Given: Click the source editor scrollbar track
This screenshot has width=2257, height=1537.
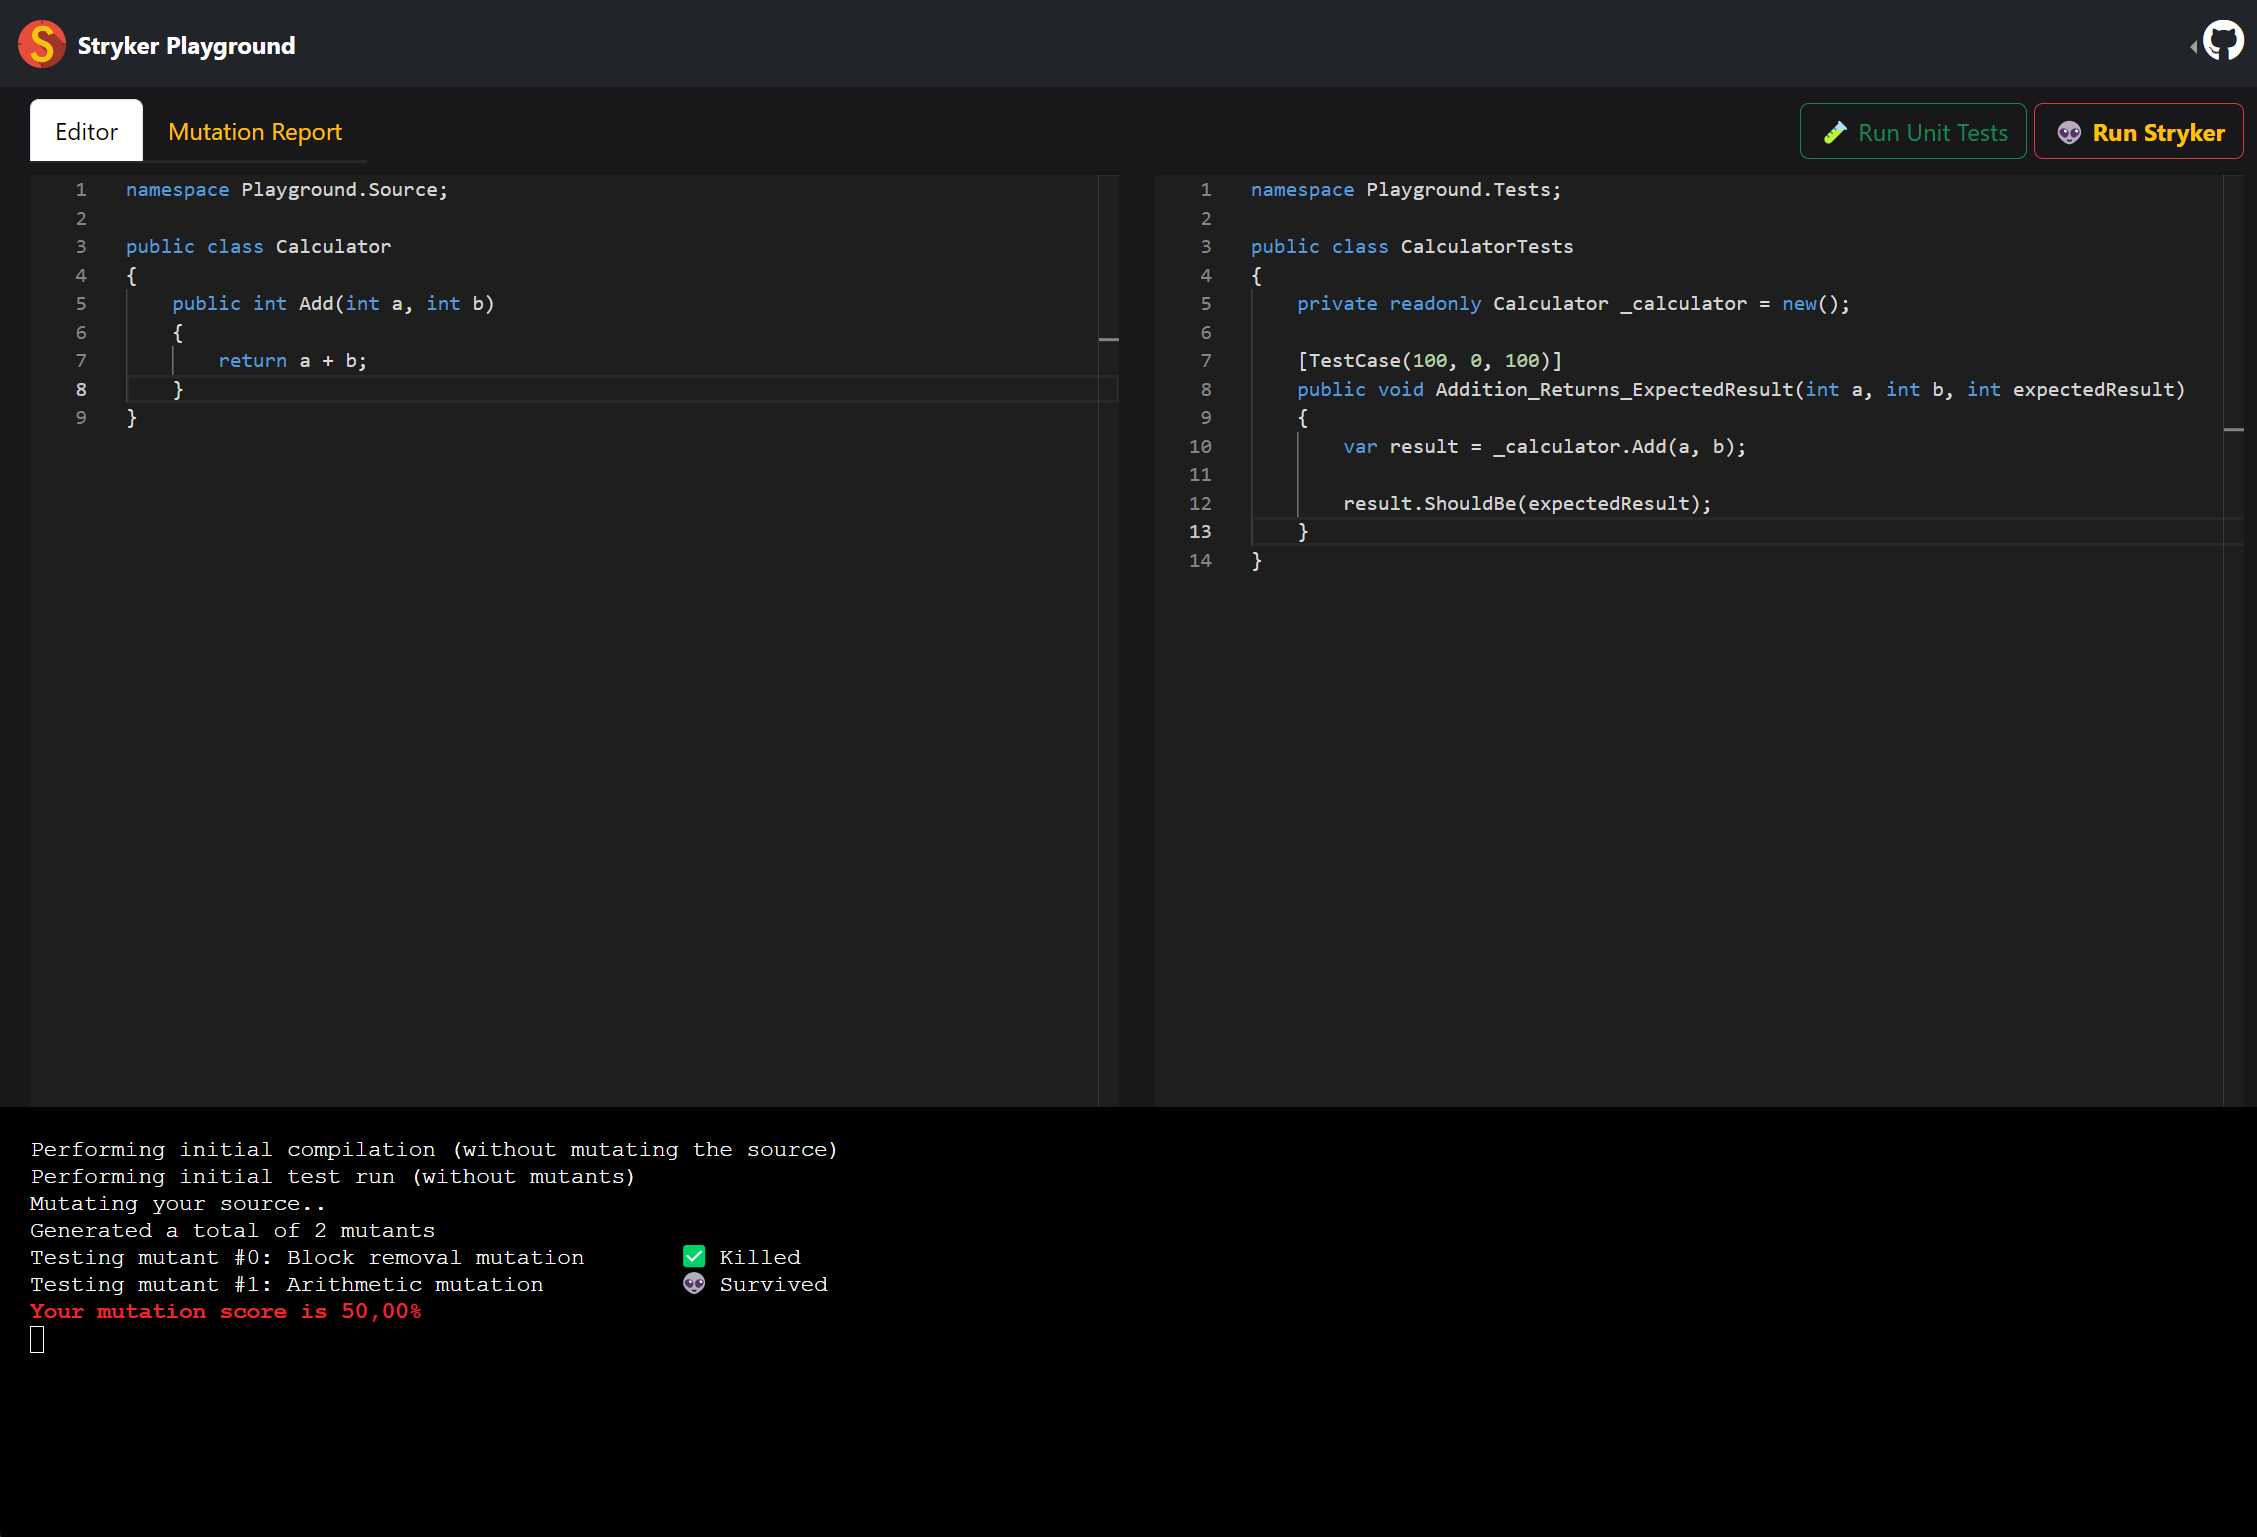Looking at the screenshot, I should (1108, 640).
